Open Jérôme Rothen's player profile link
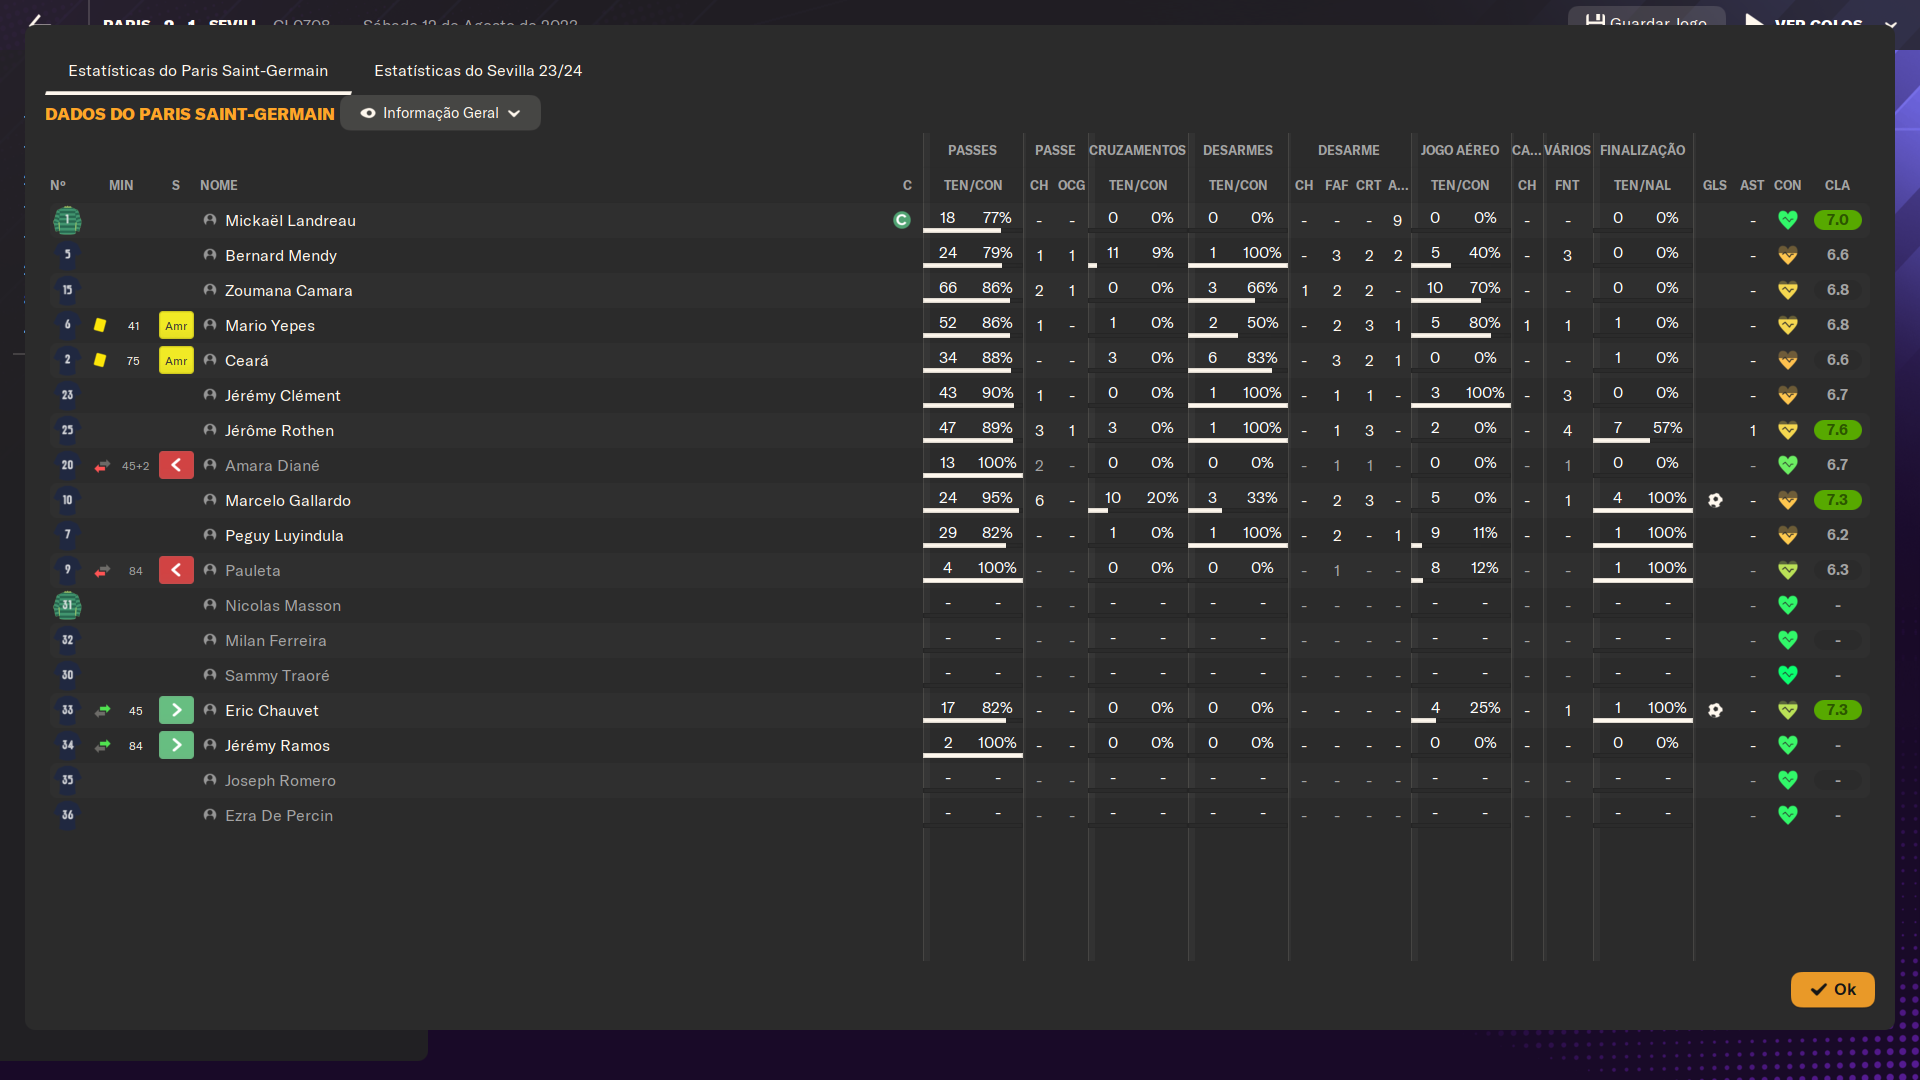1920x1080 pixels. click(279, 431)
